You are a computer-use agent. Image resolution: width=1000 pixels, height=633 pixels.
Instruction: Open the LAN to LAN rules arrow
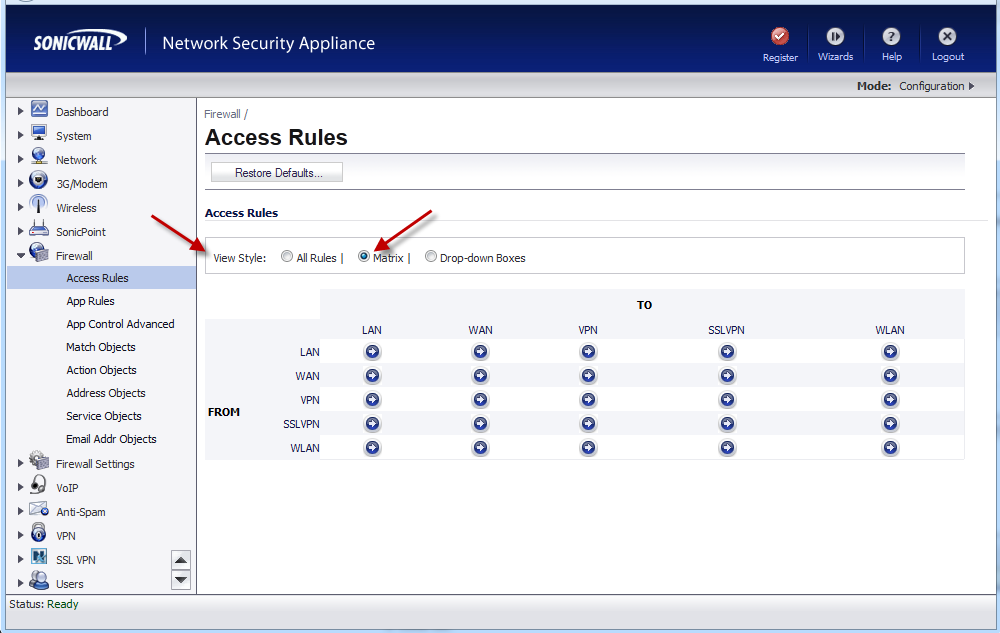pos(372,351)
